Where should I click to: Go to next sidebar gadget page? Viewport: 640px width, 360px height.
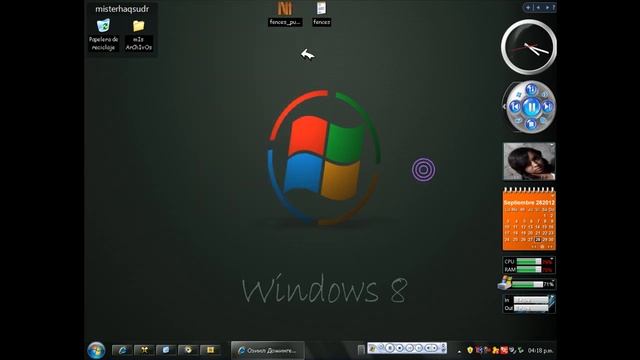click(547, 7)
